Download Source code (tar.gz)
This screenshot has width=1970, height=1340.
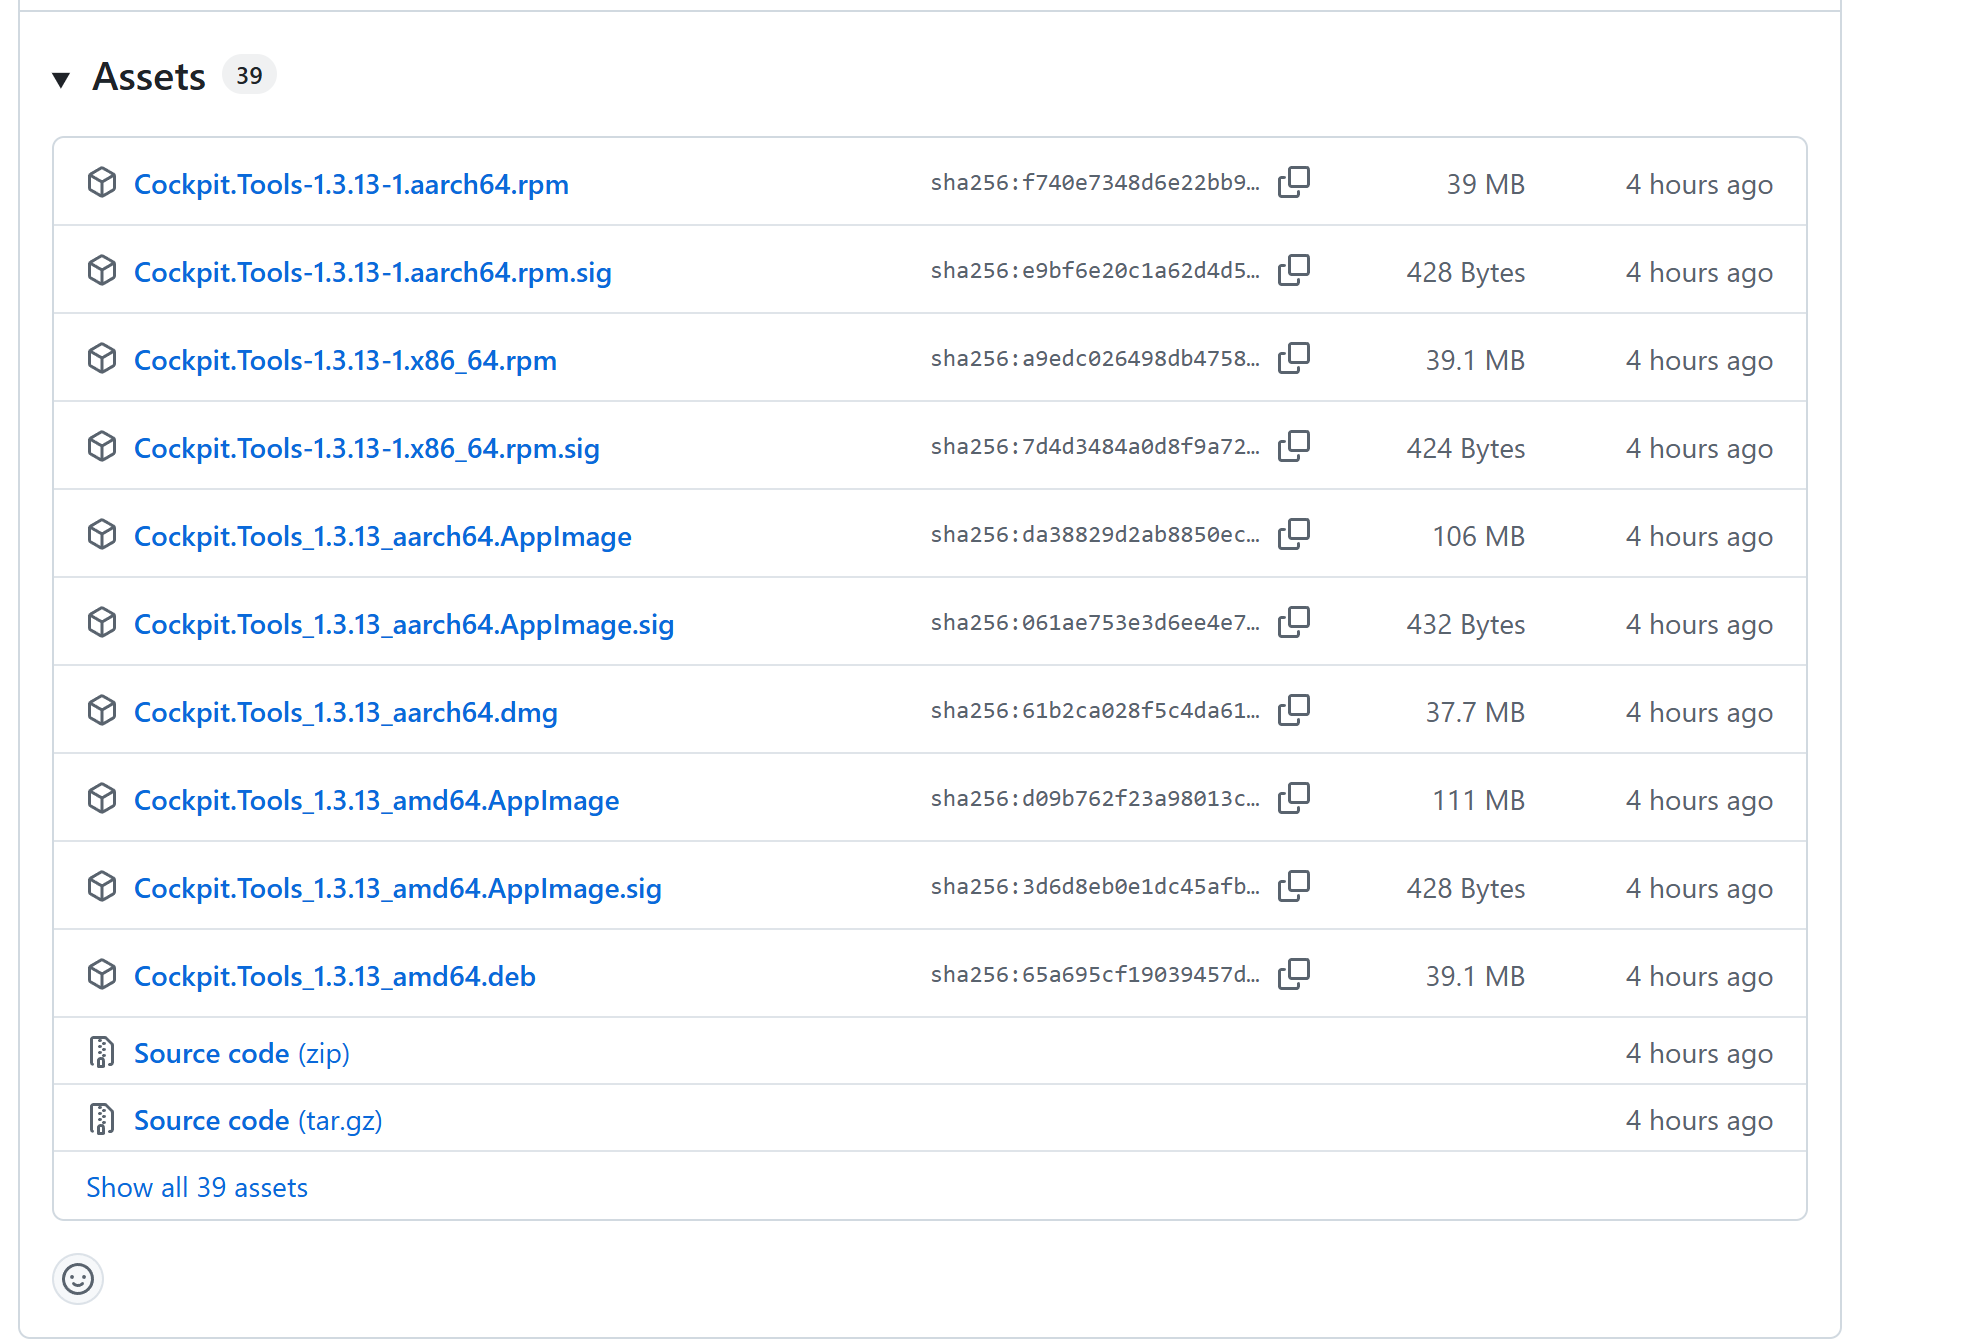click(258, 1121)
